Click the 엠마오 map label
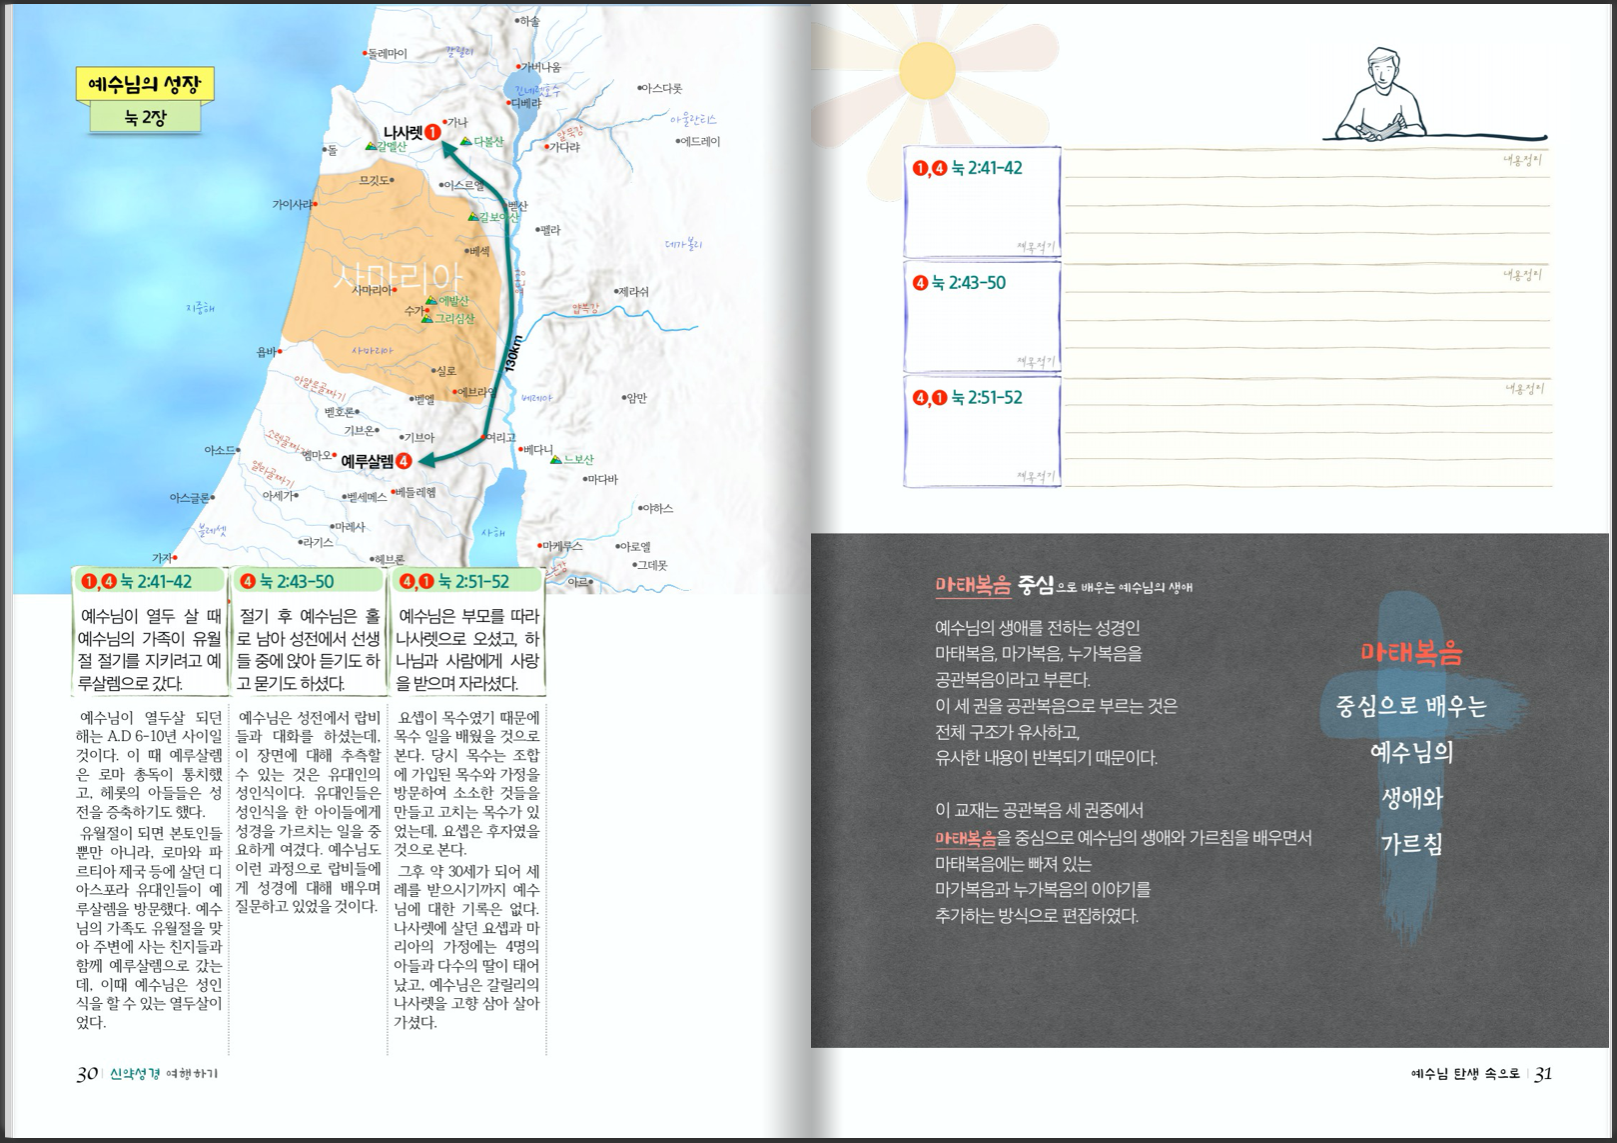This screenshot has height=1143, width=1617. click(316, 455)
